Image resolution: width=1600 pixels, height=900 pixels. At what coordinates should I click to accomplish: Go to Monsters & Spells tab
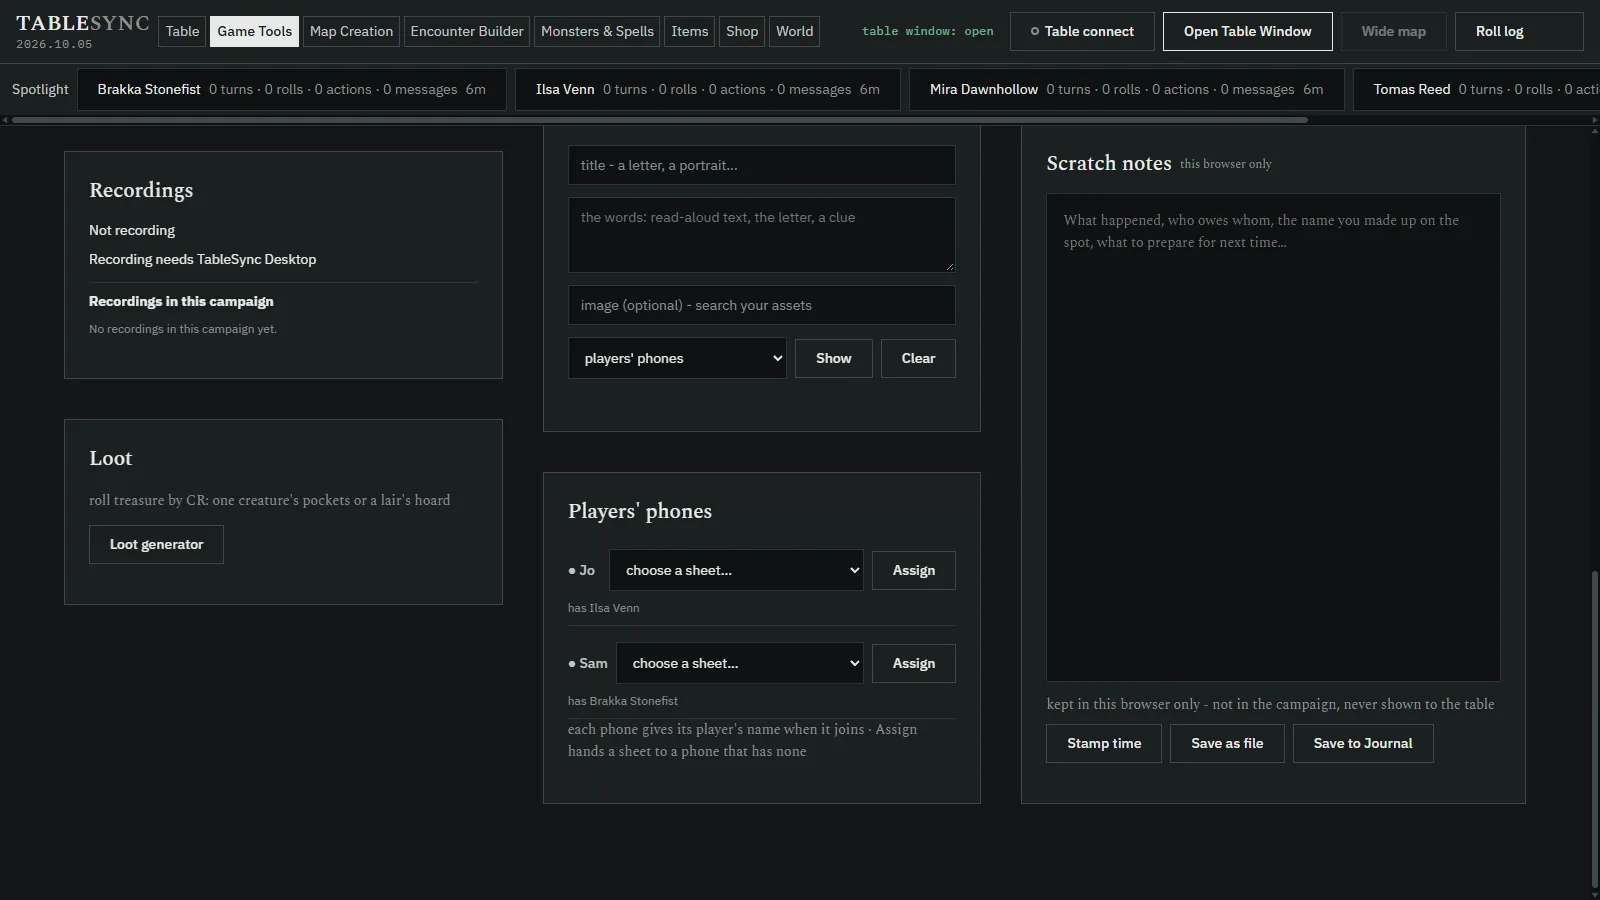tap(597, 31)
